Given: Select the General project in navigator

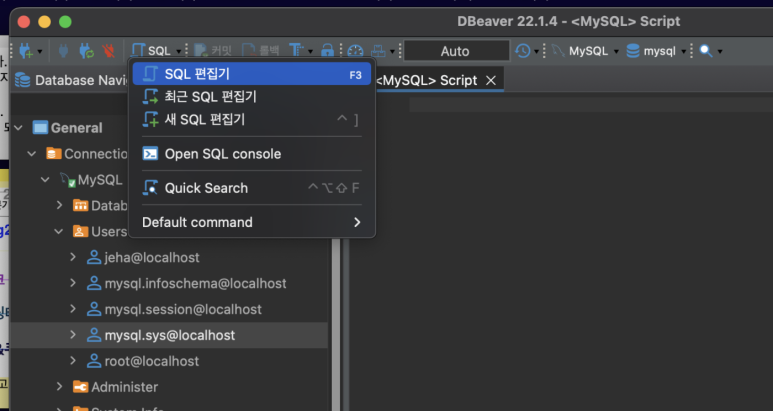Looking at the screenshot, I should tap(76, 128).
